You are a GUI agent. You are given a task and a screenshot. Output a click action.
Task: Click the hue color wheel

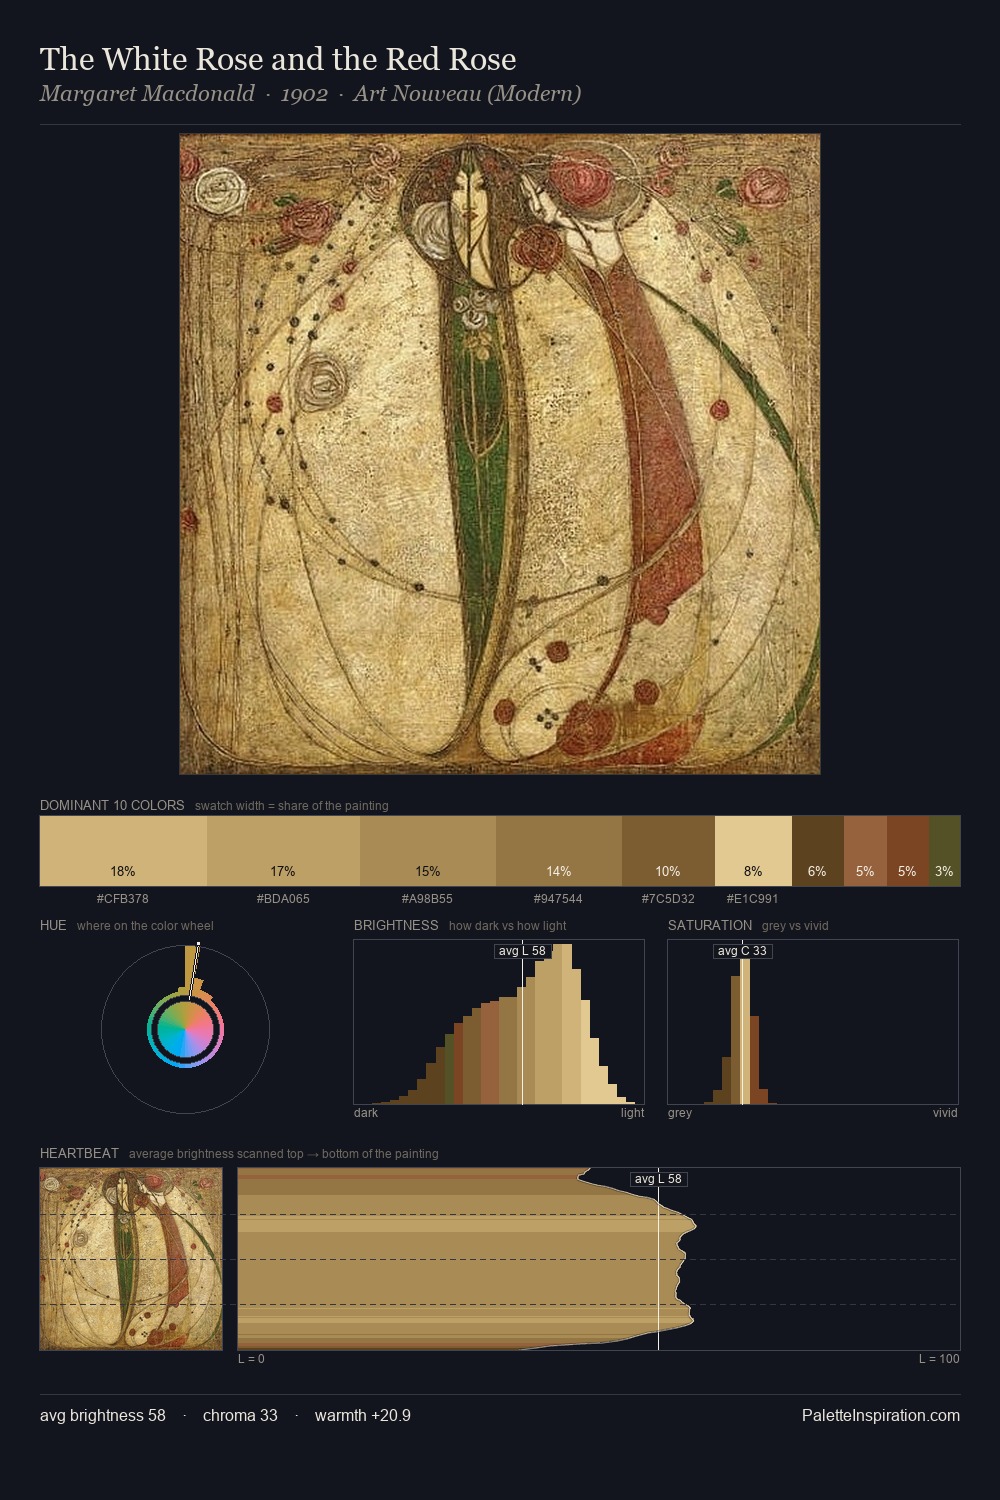(x=185, y=1029)
